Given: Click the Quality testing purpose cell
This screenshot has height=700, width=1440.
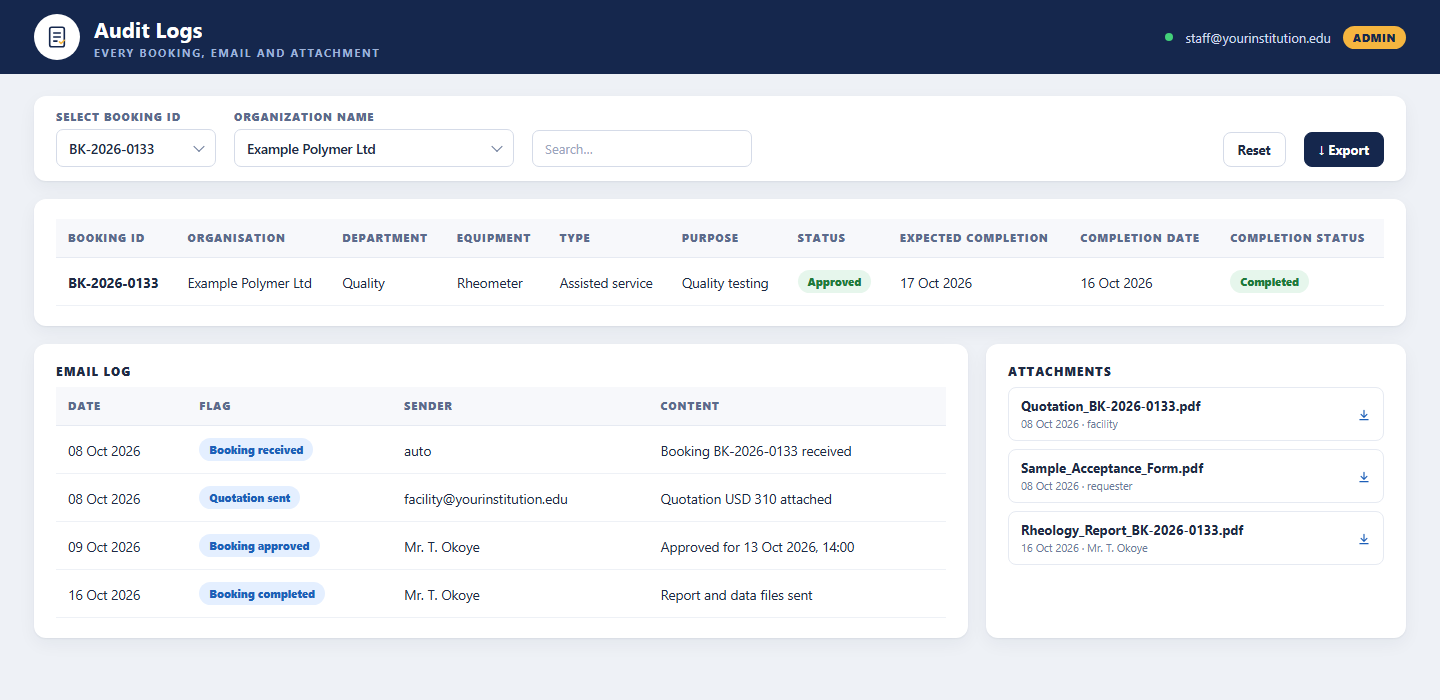Looking at the screenshot, I should point(725,283).
